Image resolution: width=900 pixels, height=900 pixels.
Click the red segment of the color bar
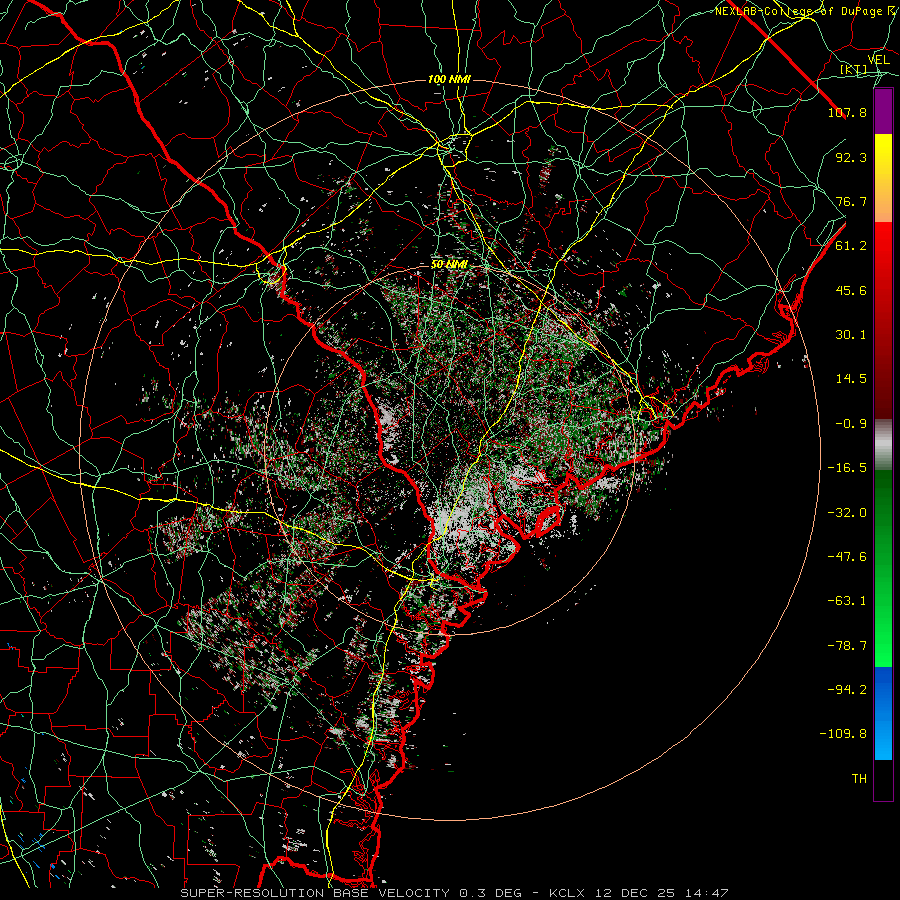click(883, 320)
